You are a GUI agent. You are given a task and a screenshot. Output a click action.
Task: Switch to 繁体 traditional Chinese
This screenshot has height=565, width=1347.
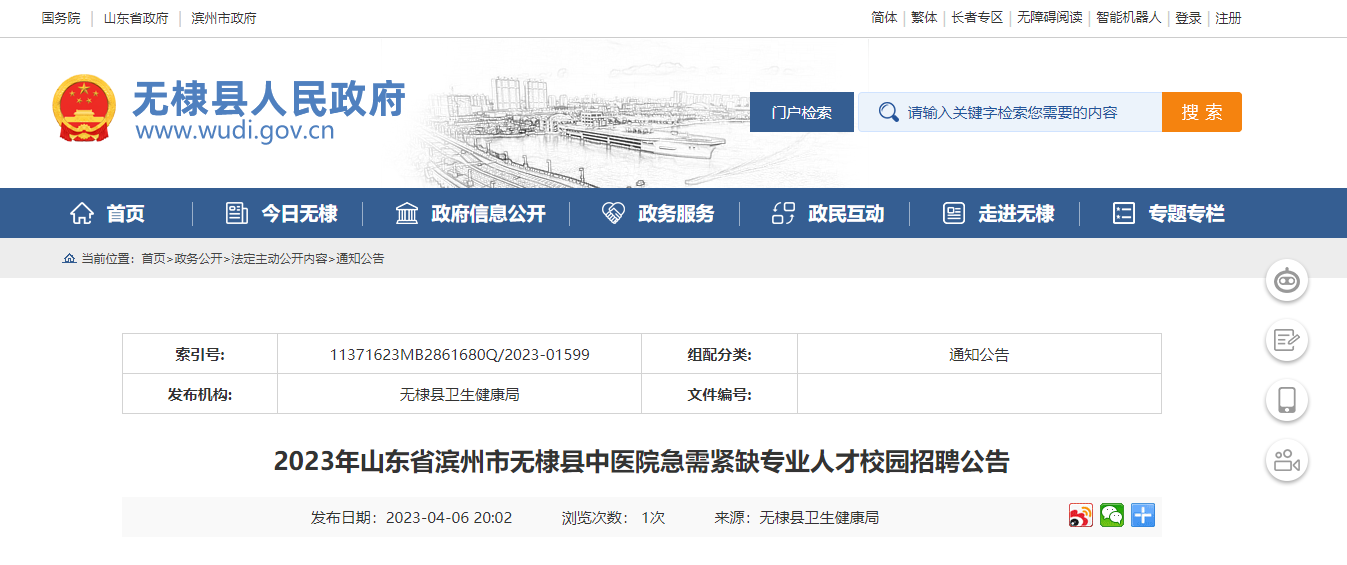(x=924, y=18)
